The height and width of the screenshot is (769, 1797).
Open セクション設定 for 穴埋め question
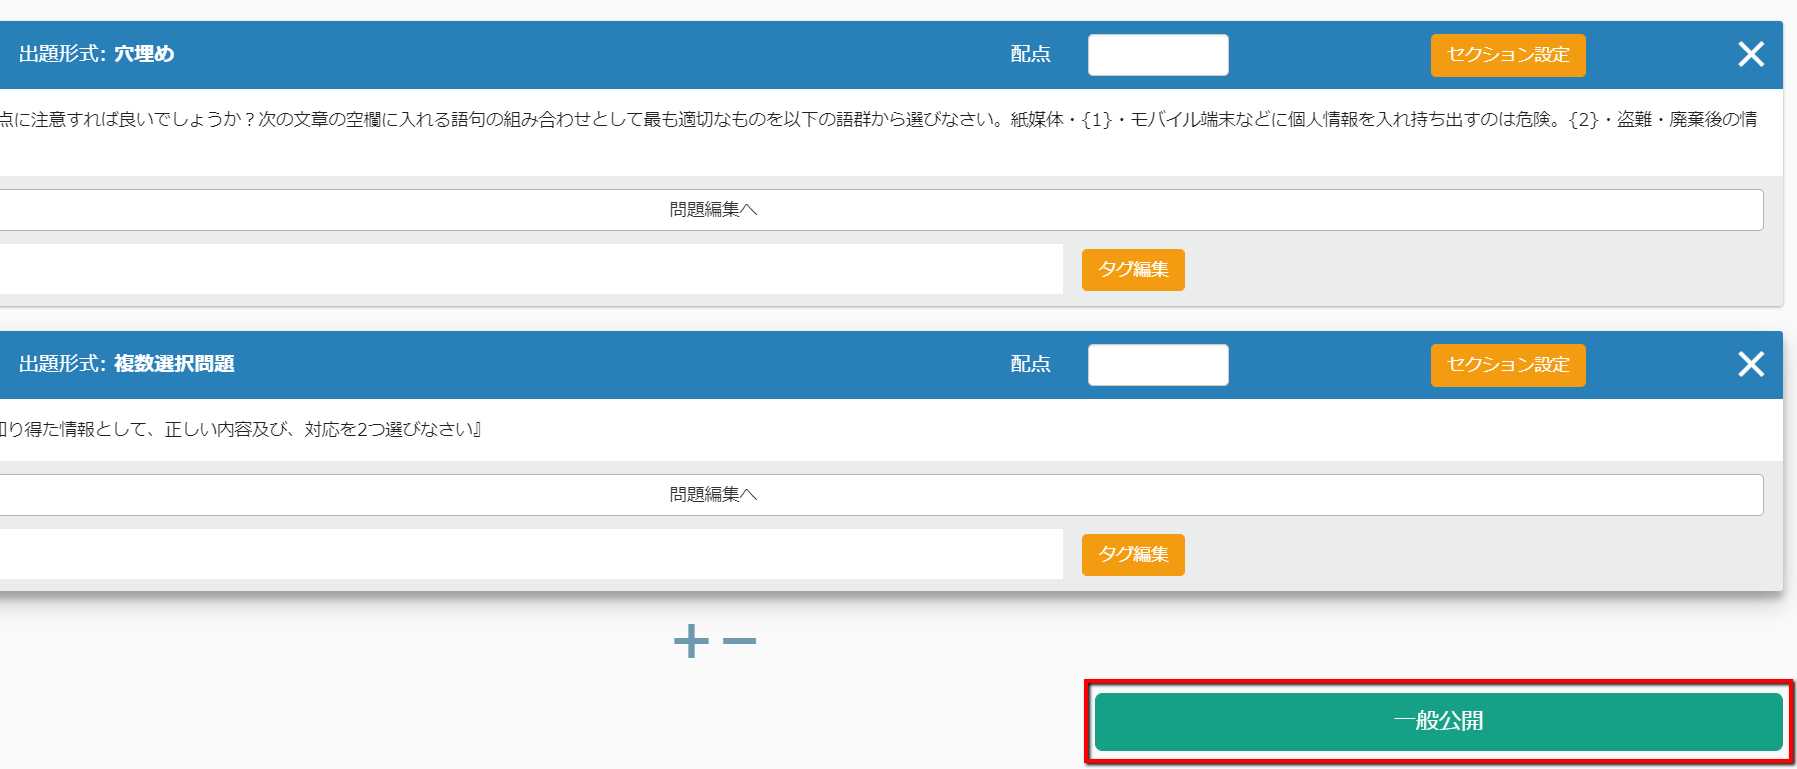click(x=1507, y=55)
